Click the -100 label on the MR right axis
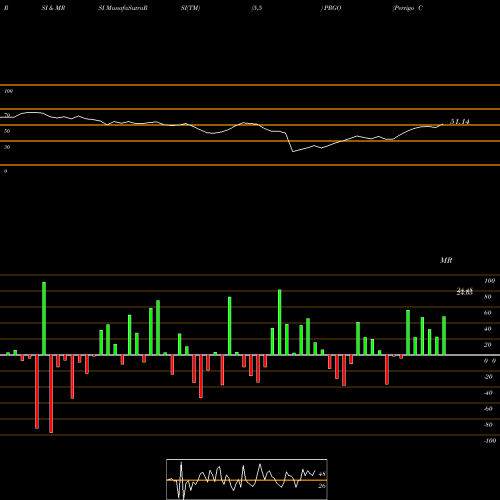 tap(490, 441)
